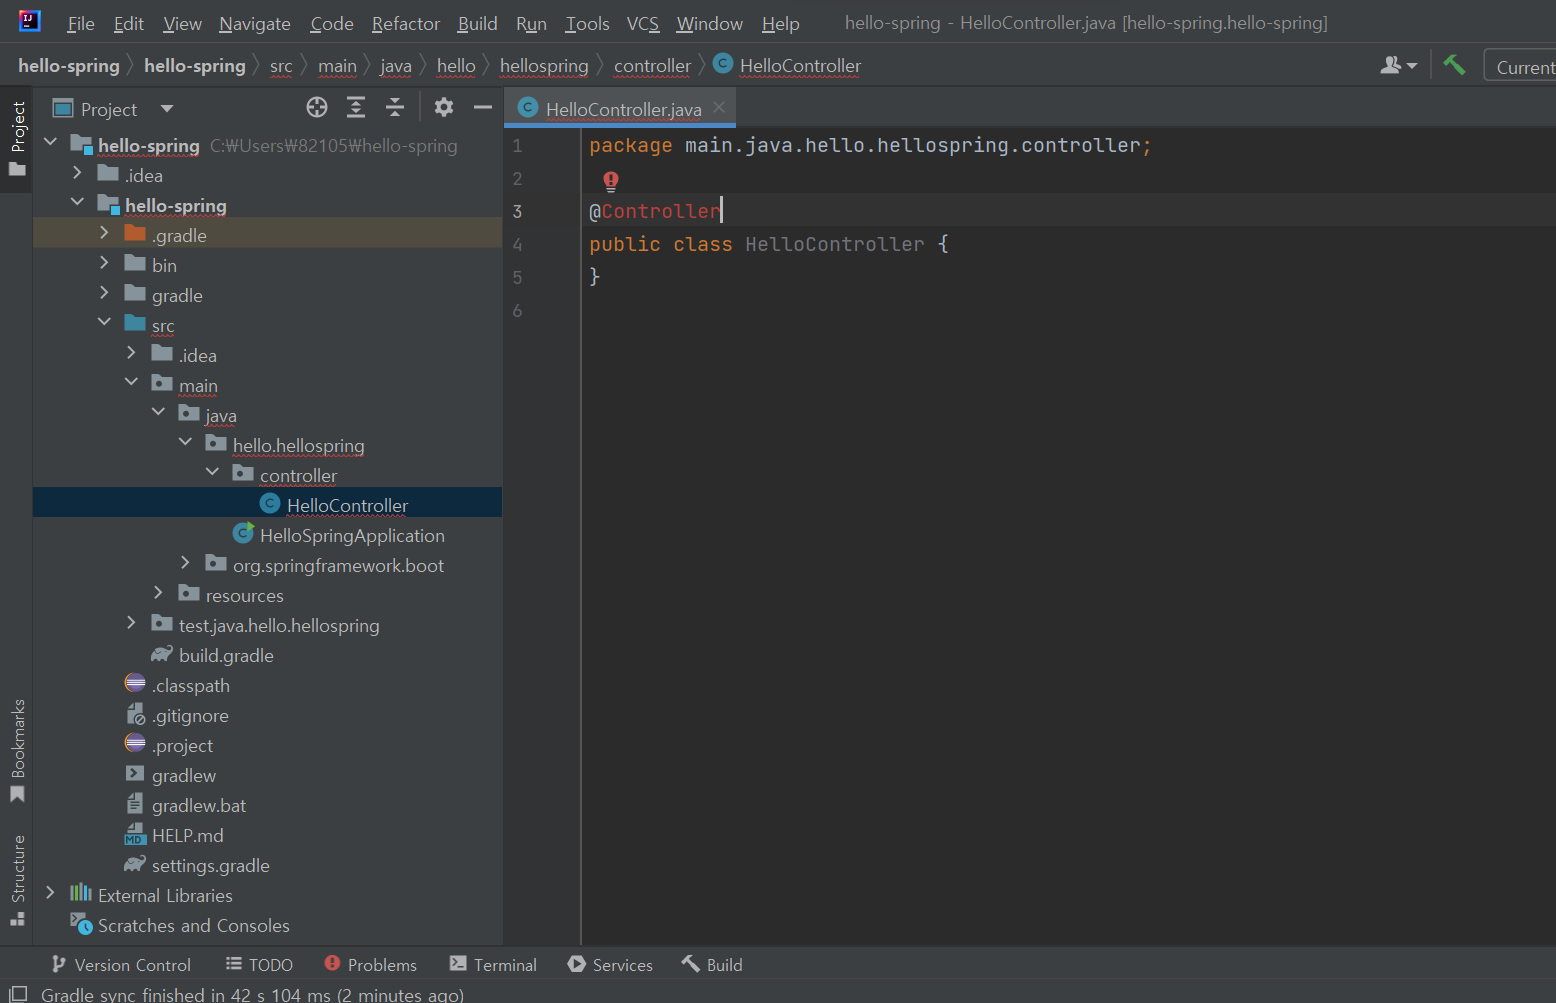Open the File menu
The height and width of the screenshot is (1003, 1556).
(x=81, y=23)
